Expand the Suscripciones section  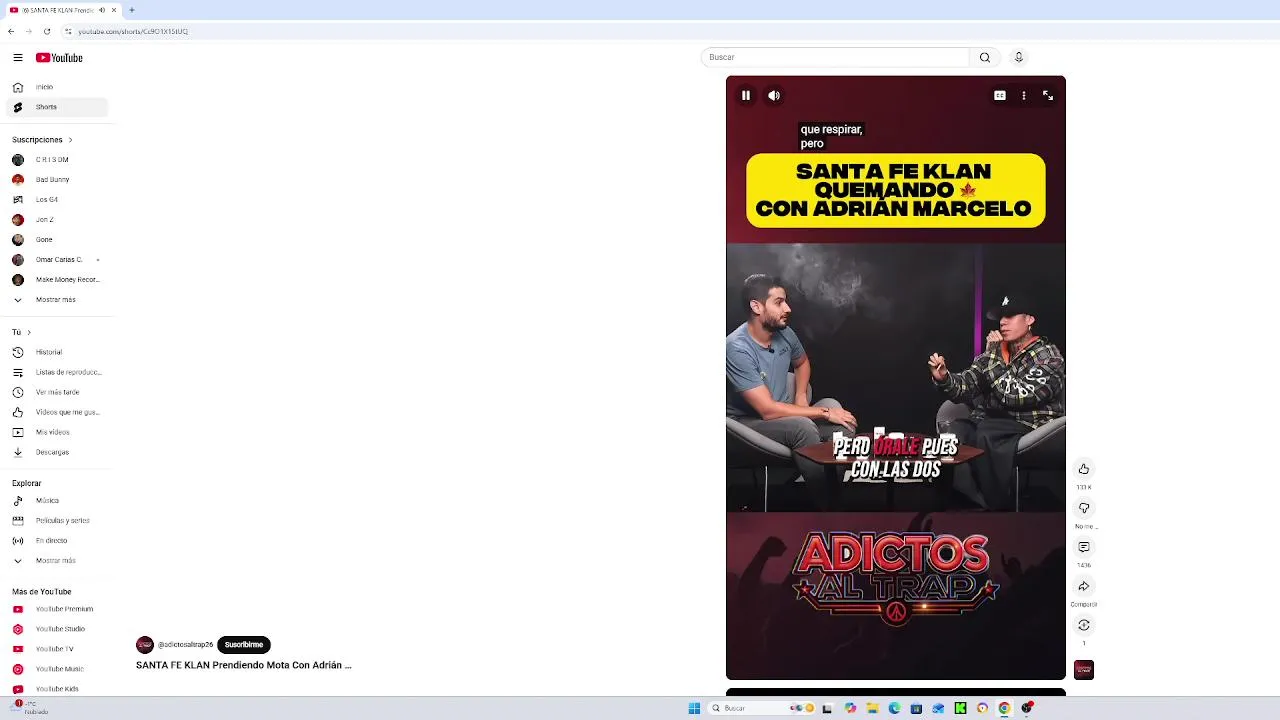coord(42,140)
